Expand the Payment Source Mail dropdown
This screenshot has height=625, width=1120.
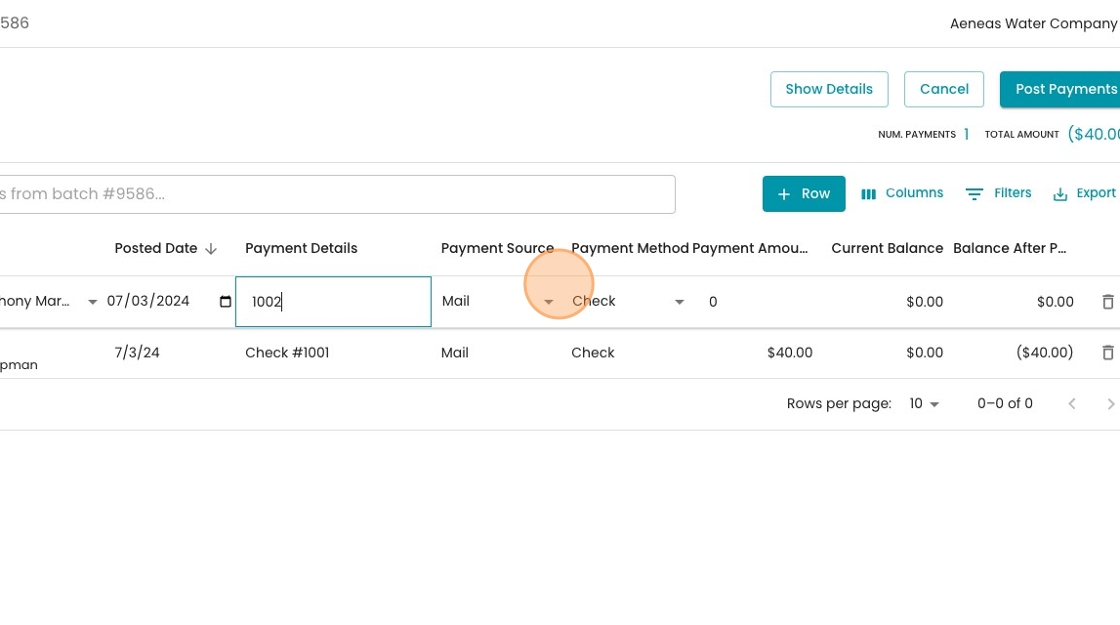pyautogui.click(x=549, y=301)
